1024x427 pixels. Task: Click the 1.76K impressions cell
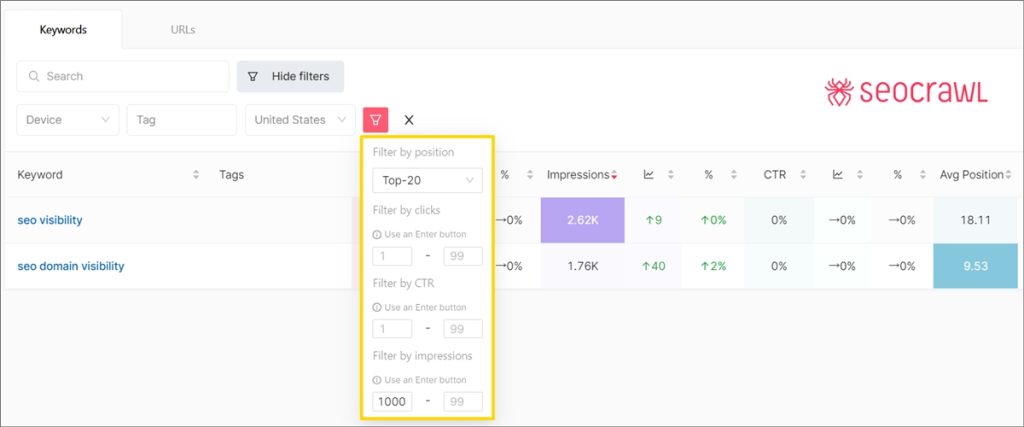click(583, 266)
